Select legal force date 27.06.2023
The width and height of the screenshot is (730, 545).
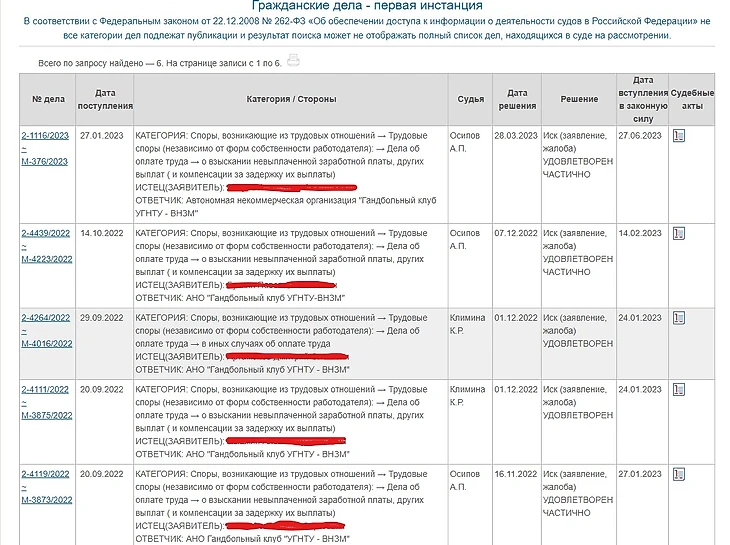(x=640, y=136)
